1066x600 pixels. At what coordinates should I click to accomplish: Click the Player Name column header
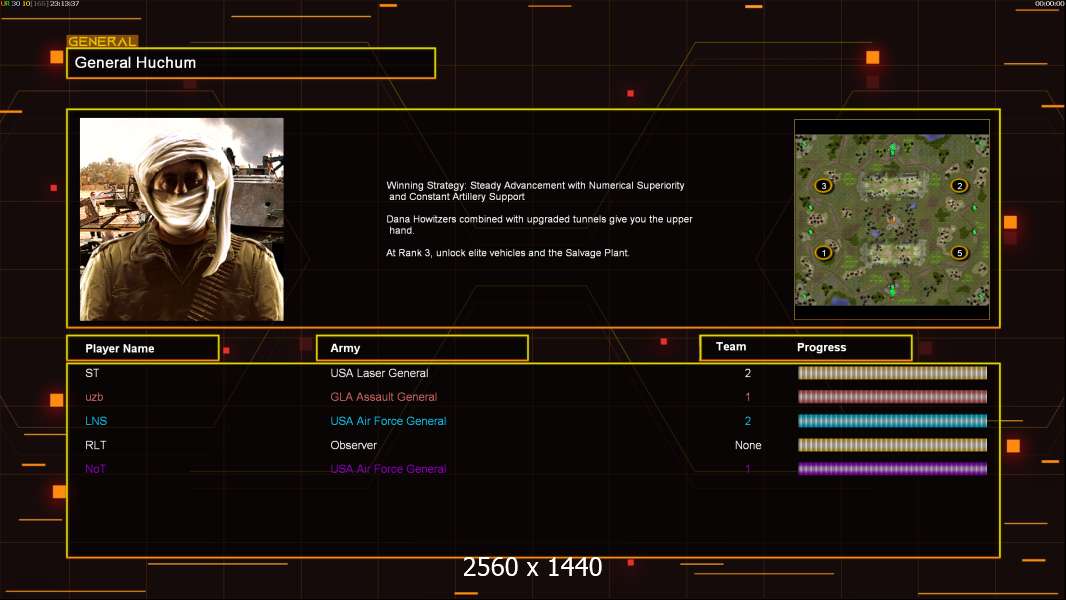coord(143,348)
